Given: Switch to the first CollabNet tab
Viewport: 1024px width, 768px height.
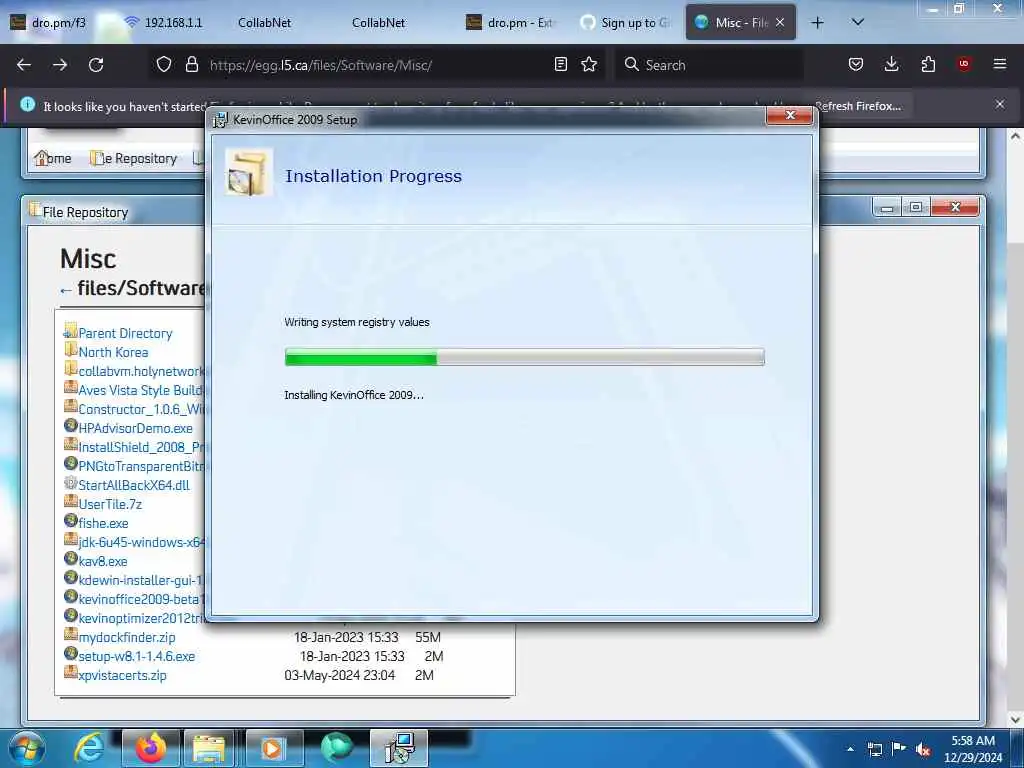Looking at the screenshot, I should (264, 22).
